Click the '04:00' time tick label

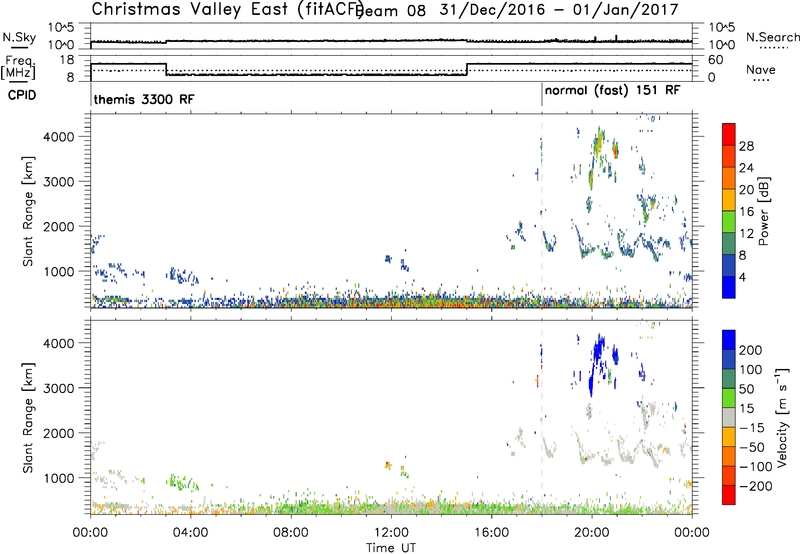[191, 533]
